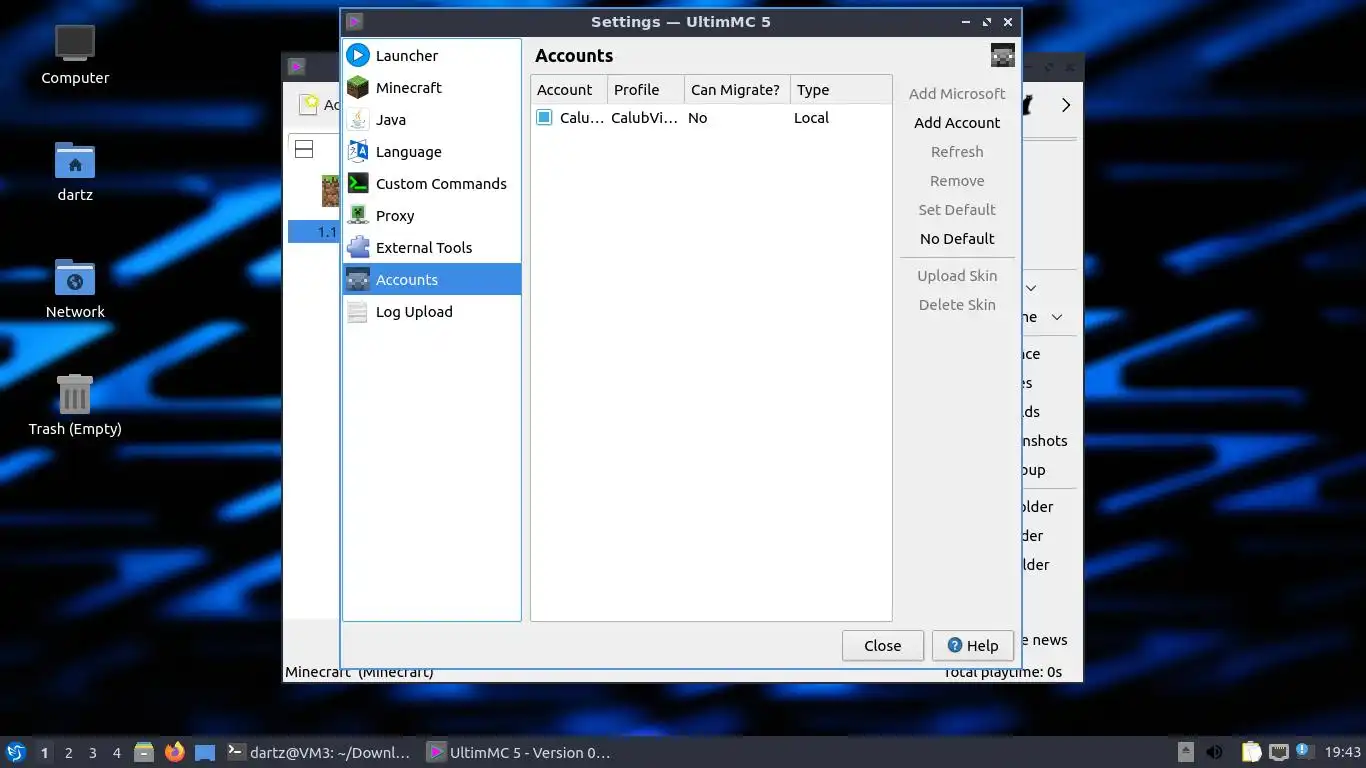Click the Upload Skin button

[957, 276]
